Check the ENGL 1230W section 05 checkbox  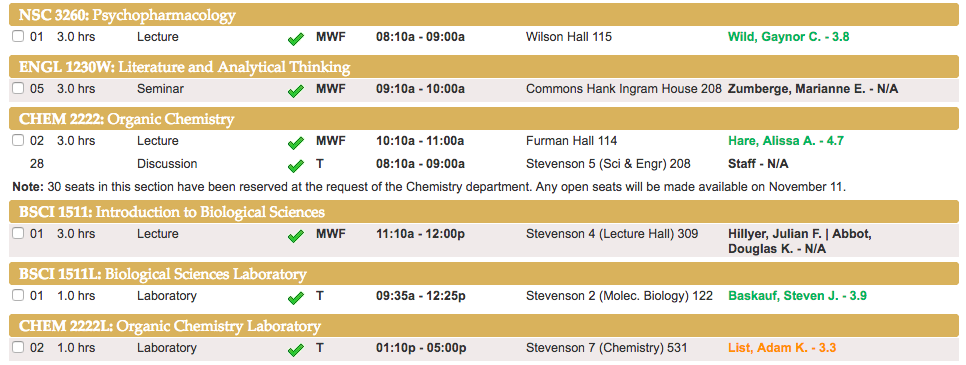click(18, 88)
